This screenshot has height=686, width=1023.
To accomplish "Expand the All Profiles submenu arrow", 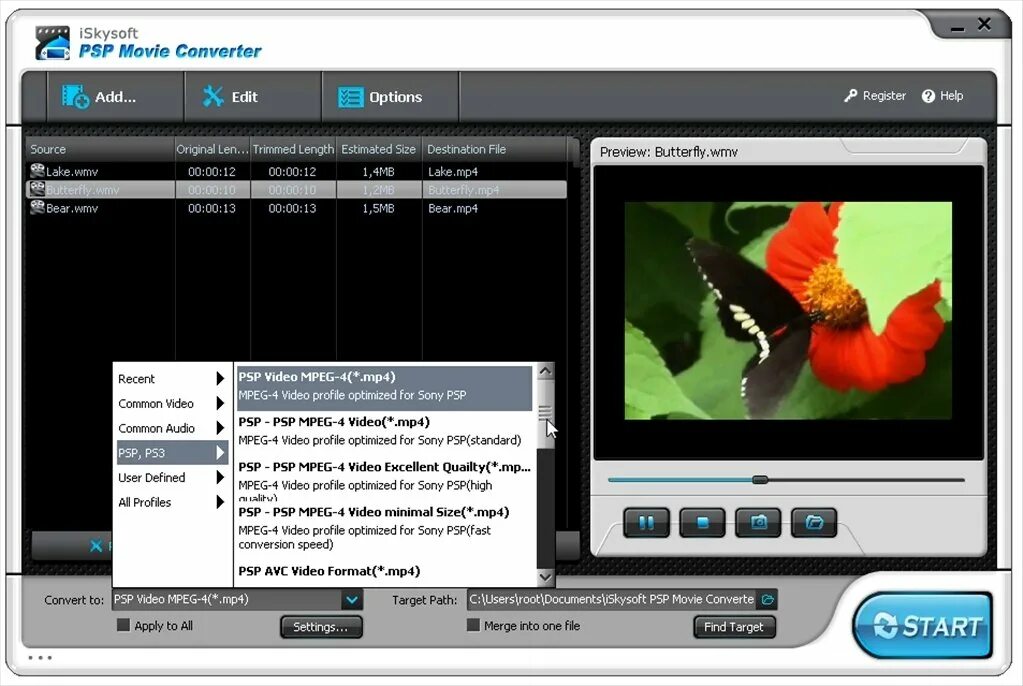I will [x=220, y=502].
